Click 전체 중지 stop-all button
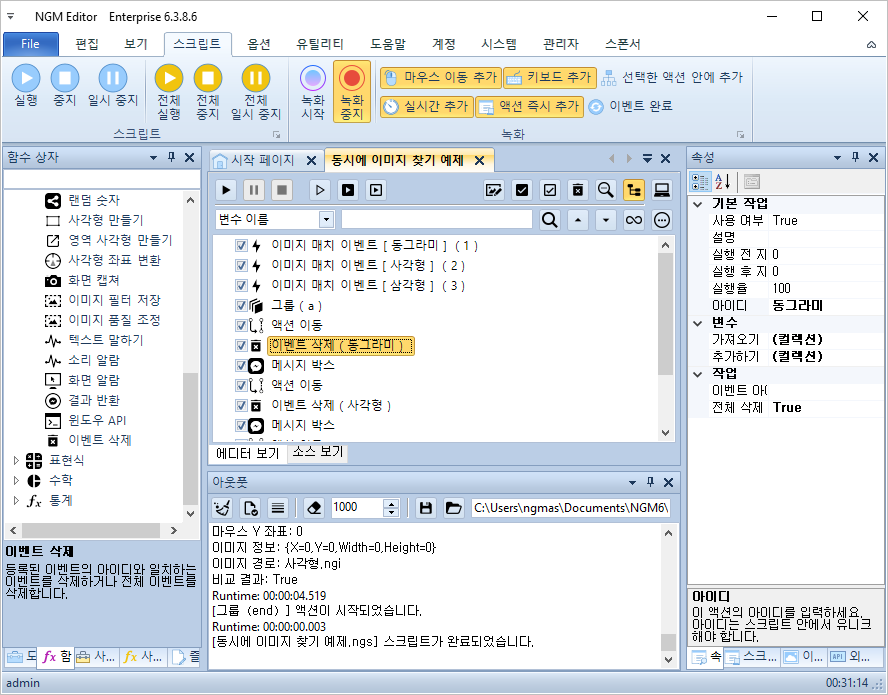 point(208,92)
